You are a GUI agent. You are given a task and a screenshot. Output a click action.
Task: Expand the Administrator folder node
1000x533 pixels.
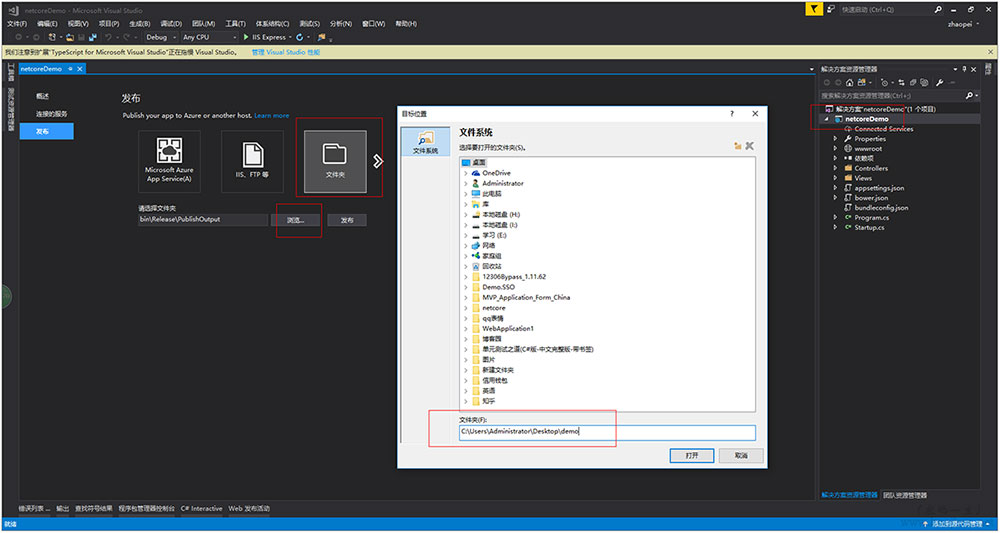[466, 184]
